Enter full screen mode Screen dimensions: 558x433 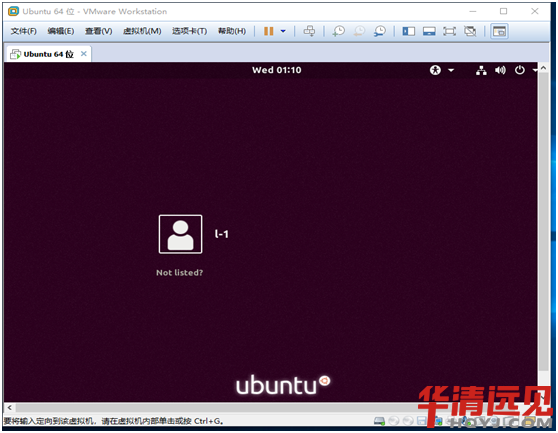[449, 31]
